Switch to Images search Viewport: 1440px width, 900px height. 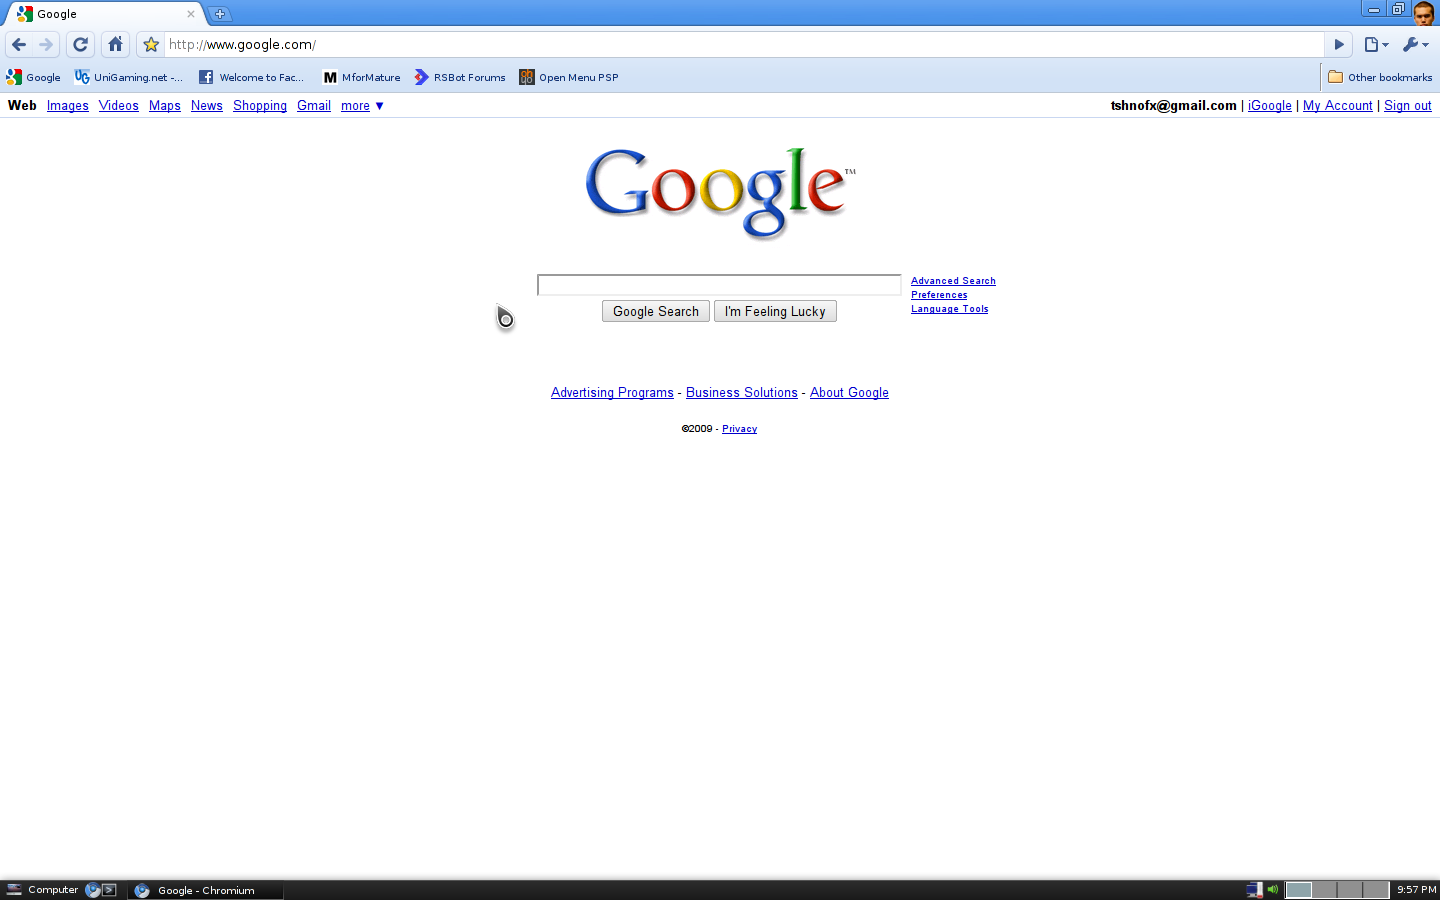coord(68,105)
